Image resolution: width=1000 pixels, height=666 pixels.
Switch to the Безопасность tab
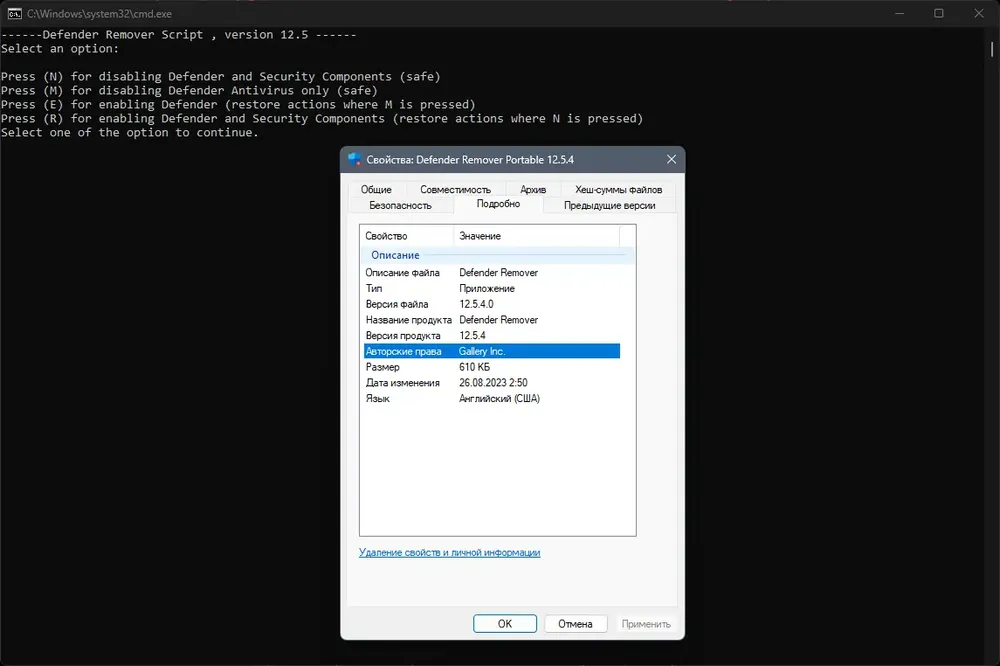pos(401,205)
